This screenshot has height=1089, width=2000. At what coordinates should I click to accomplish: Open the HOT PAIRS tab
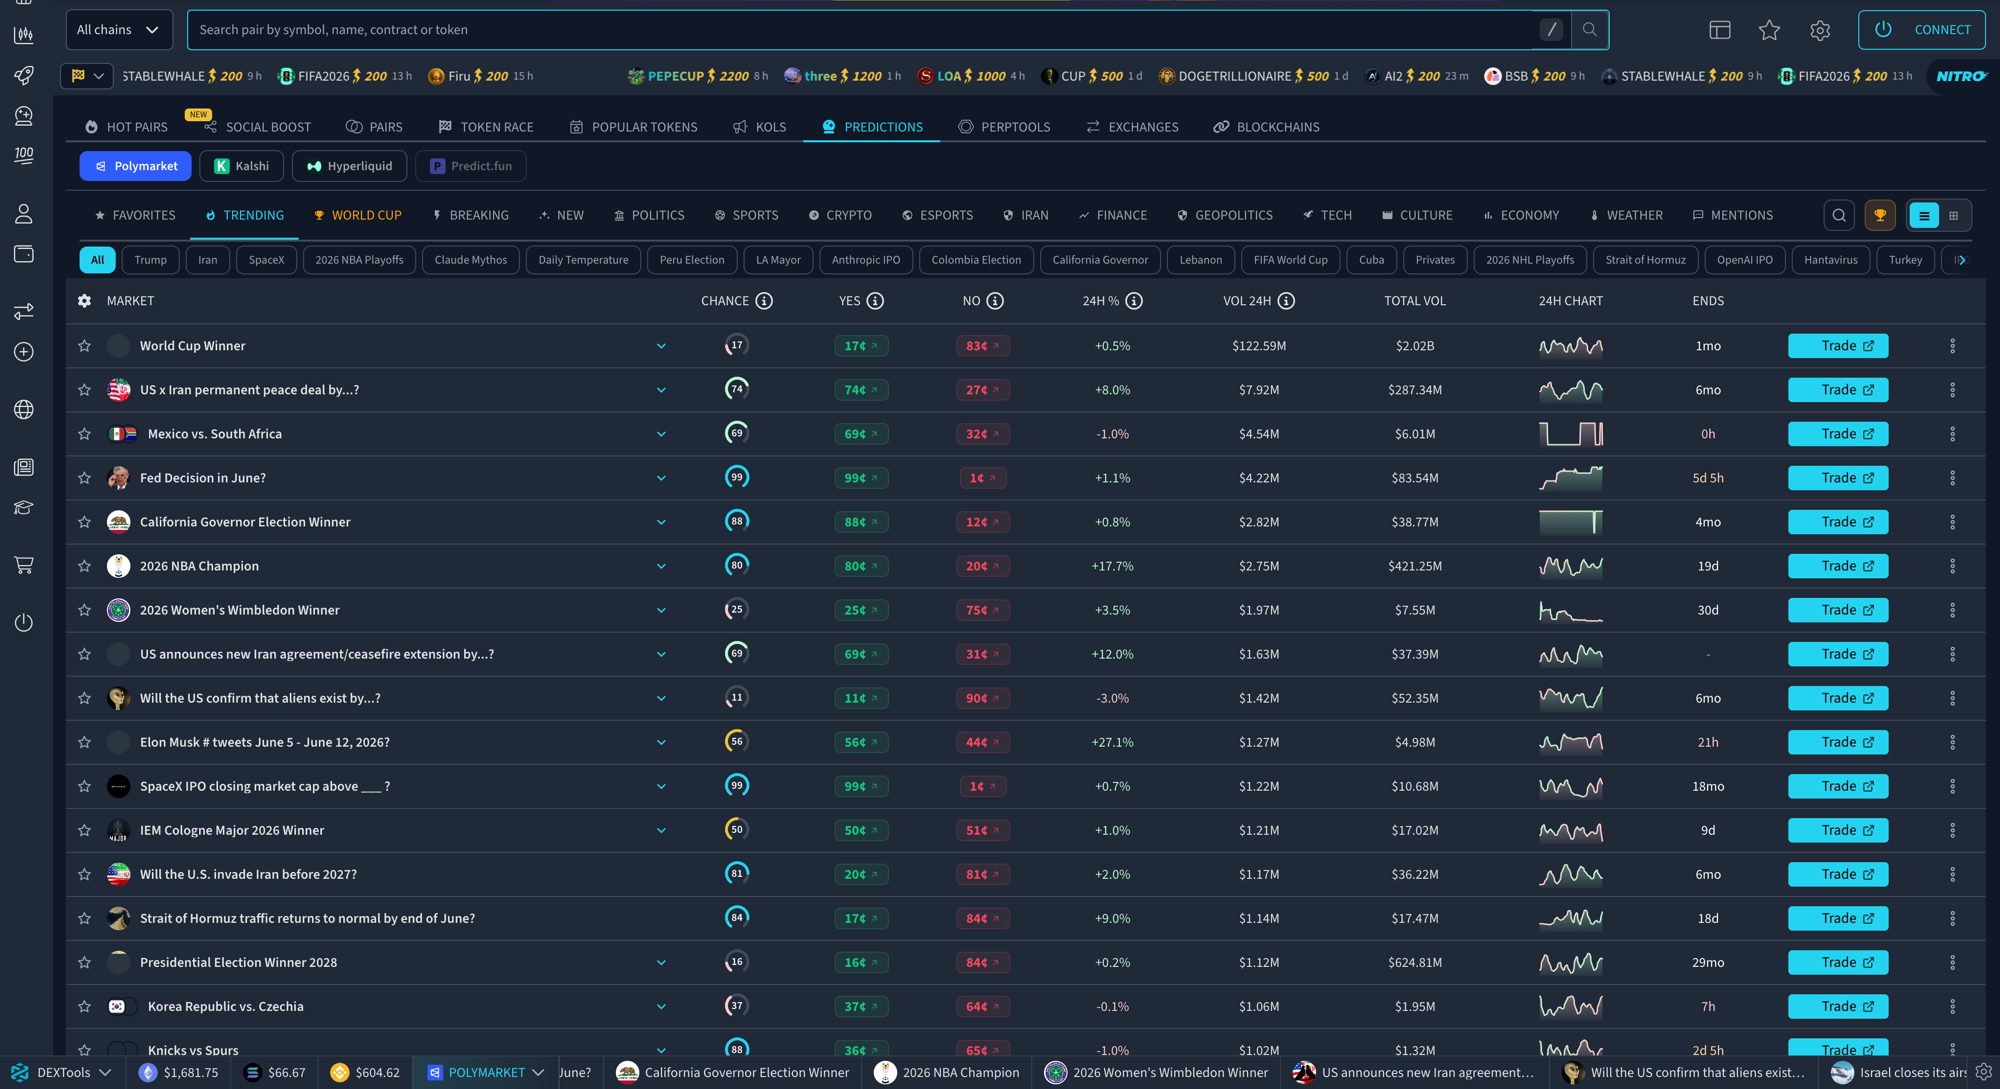click(126, 127)
